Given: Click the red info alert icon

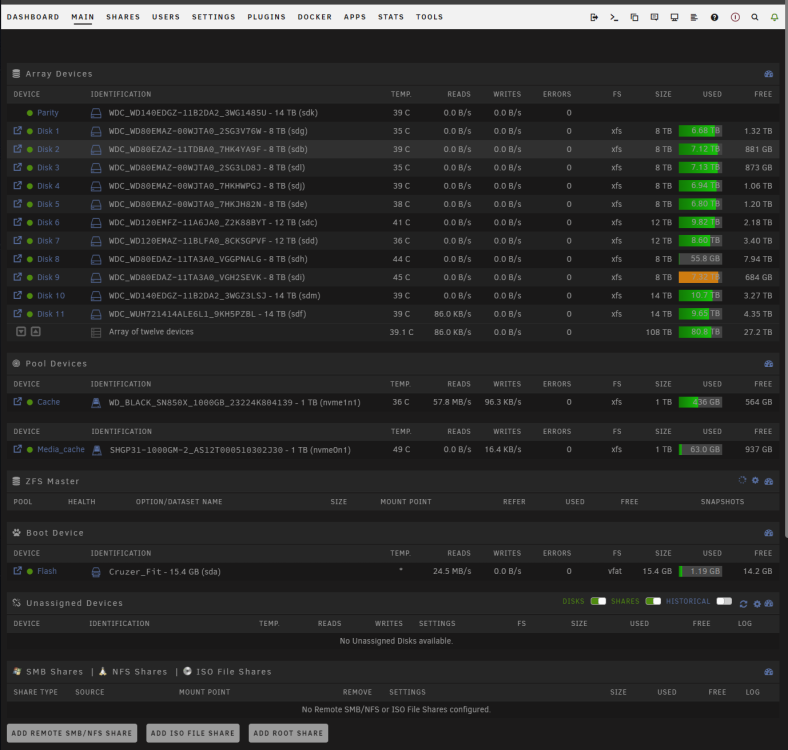Looking at the screenshot, I should 735,17.
